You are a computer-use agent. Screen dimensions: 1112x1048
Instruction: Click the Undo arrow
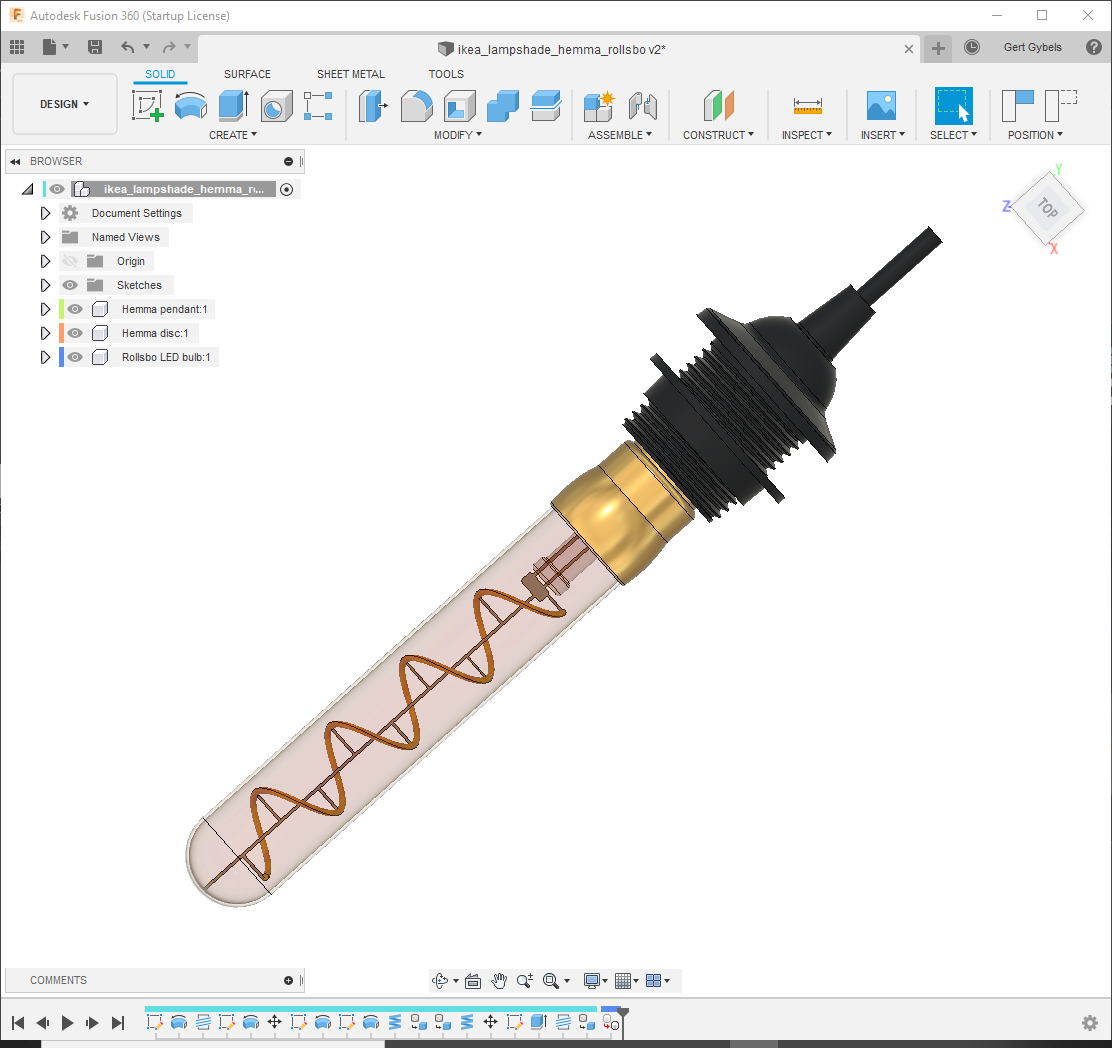coord(128,47)
